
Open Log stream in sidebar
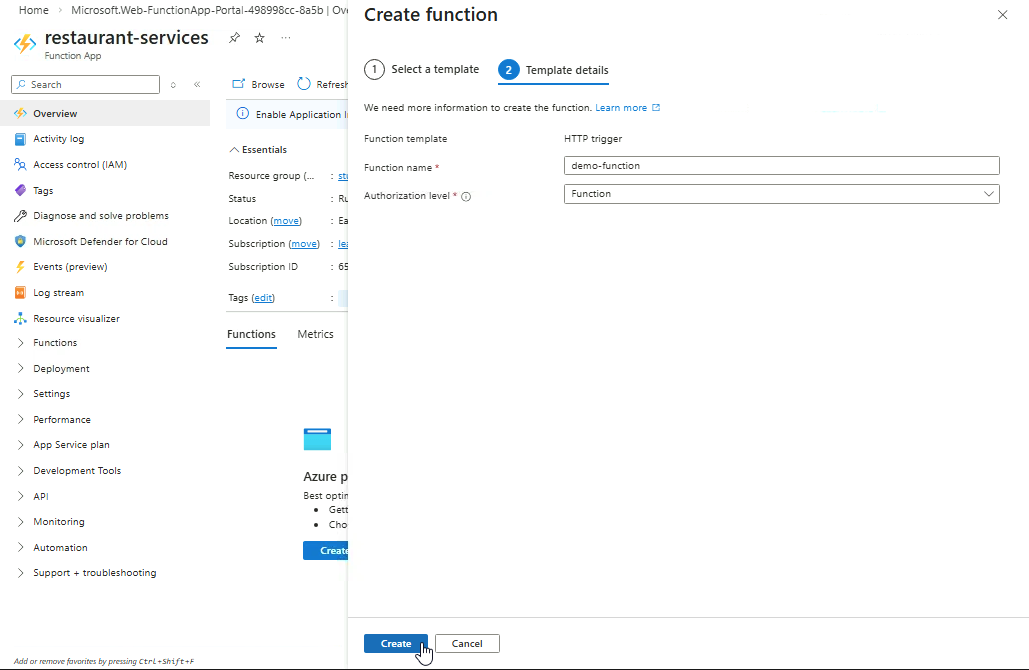tap(58, 293)
